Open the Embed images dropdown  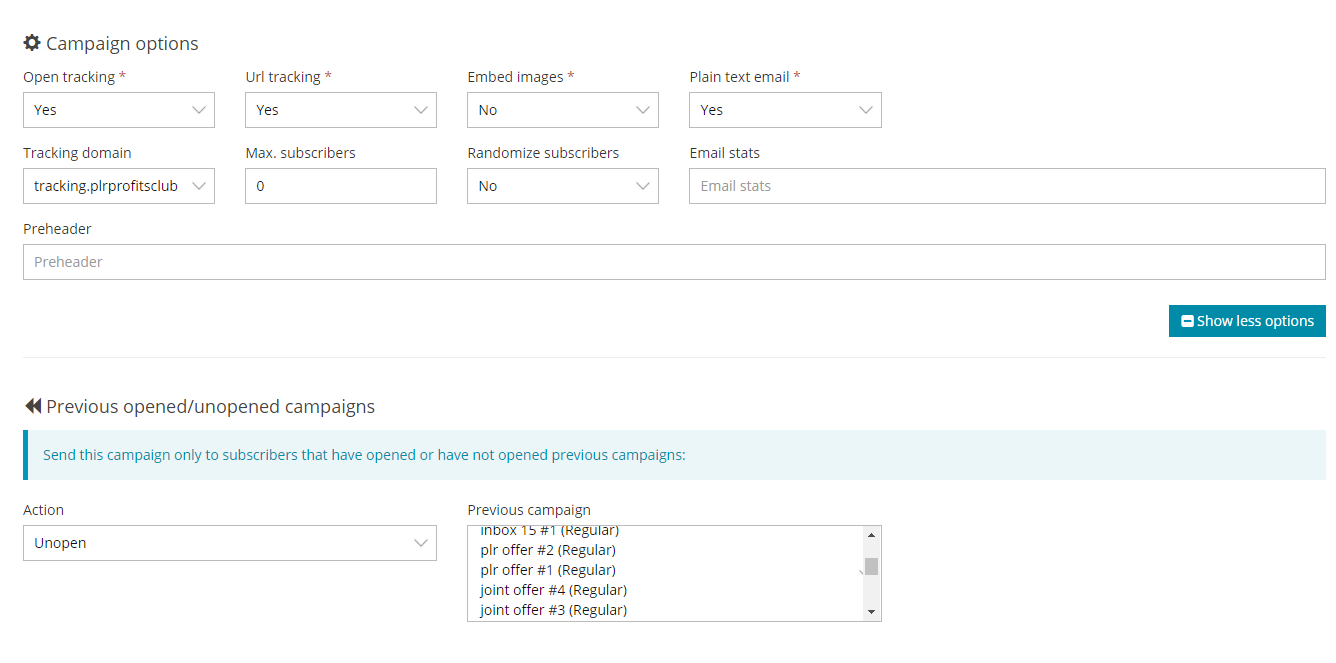pyautogui.click(x=563, y=110)
